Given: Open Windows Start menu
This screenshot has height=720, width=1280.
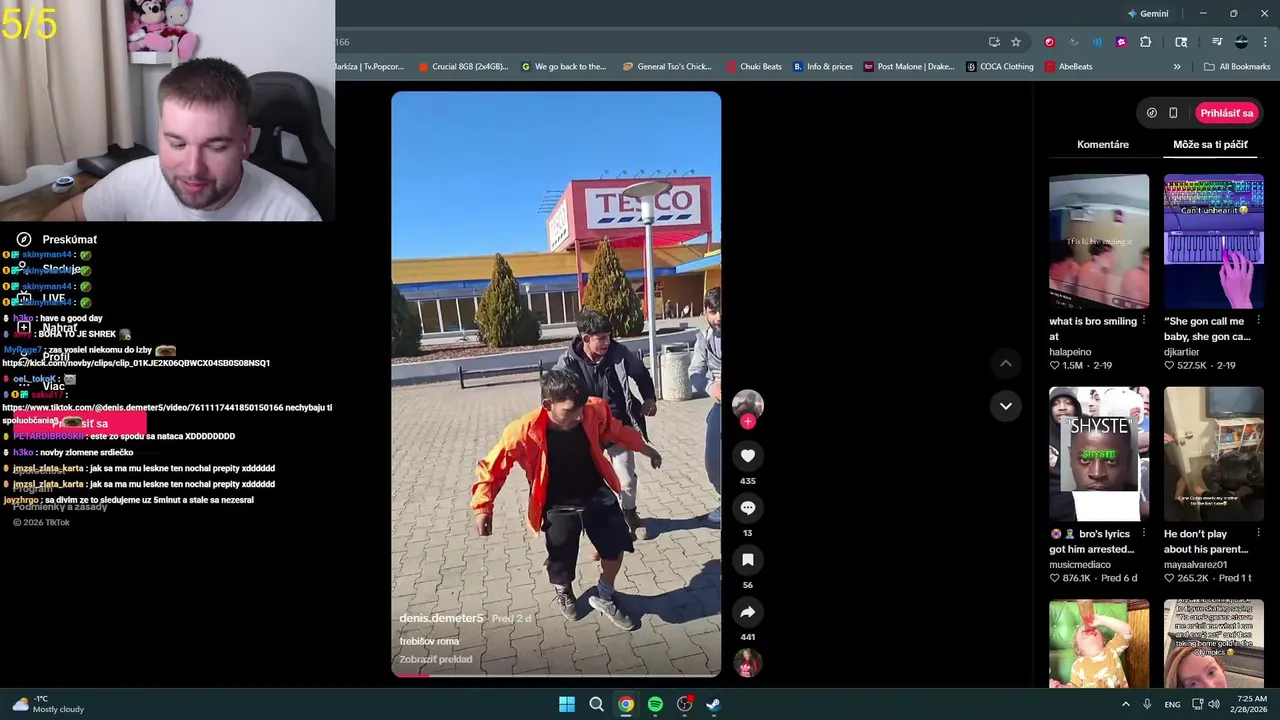Looking at the screenshot, I should tap(567, 704).
